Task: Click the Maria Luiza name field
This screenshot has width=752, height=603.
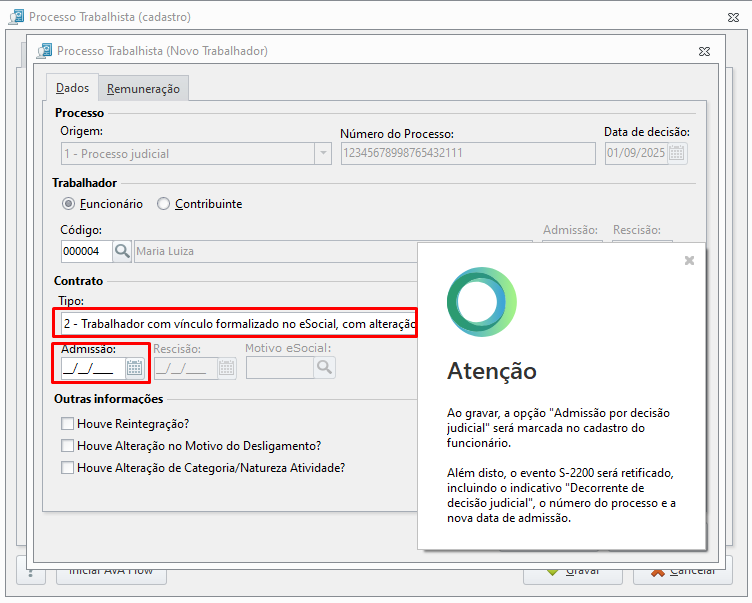Action: point(276,251)
